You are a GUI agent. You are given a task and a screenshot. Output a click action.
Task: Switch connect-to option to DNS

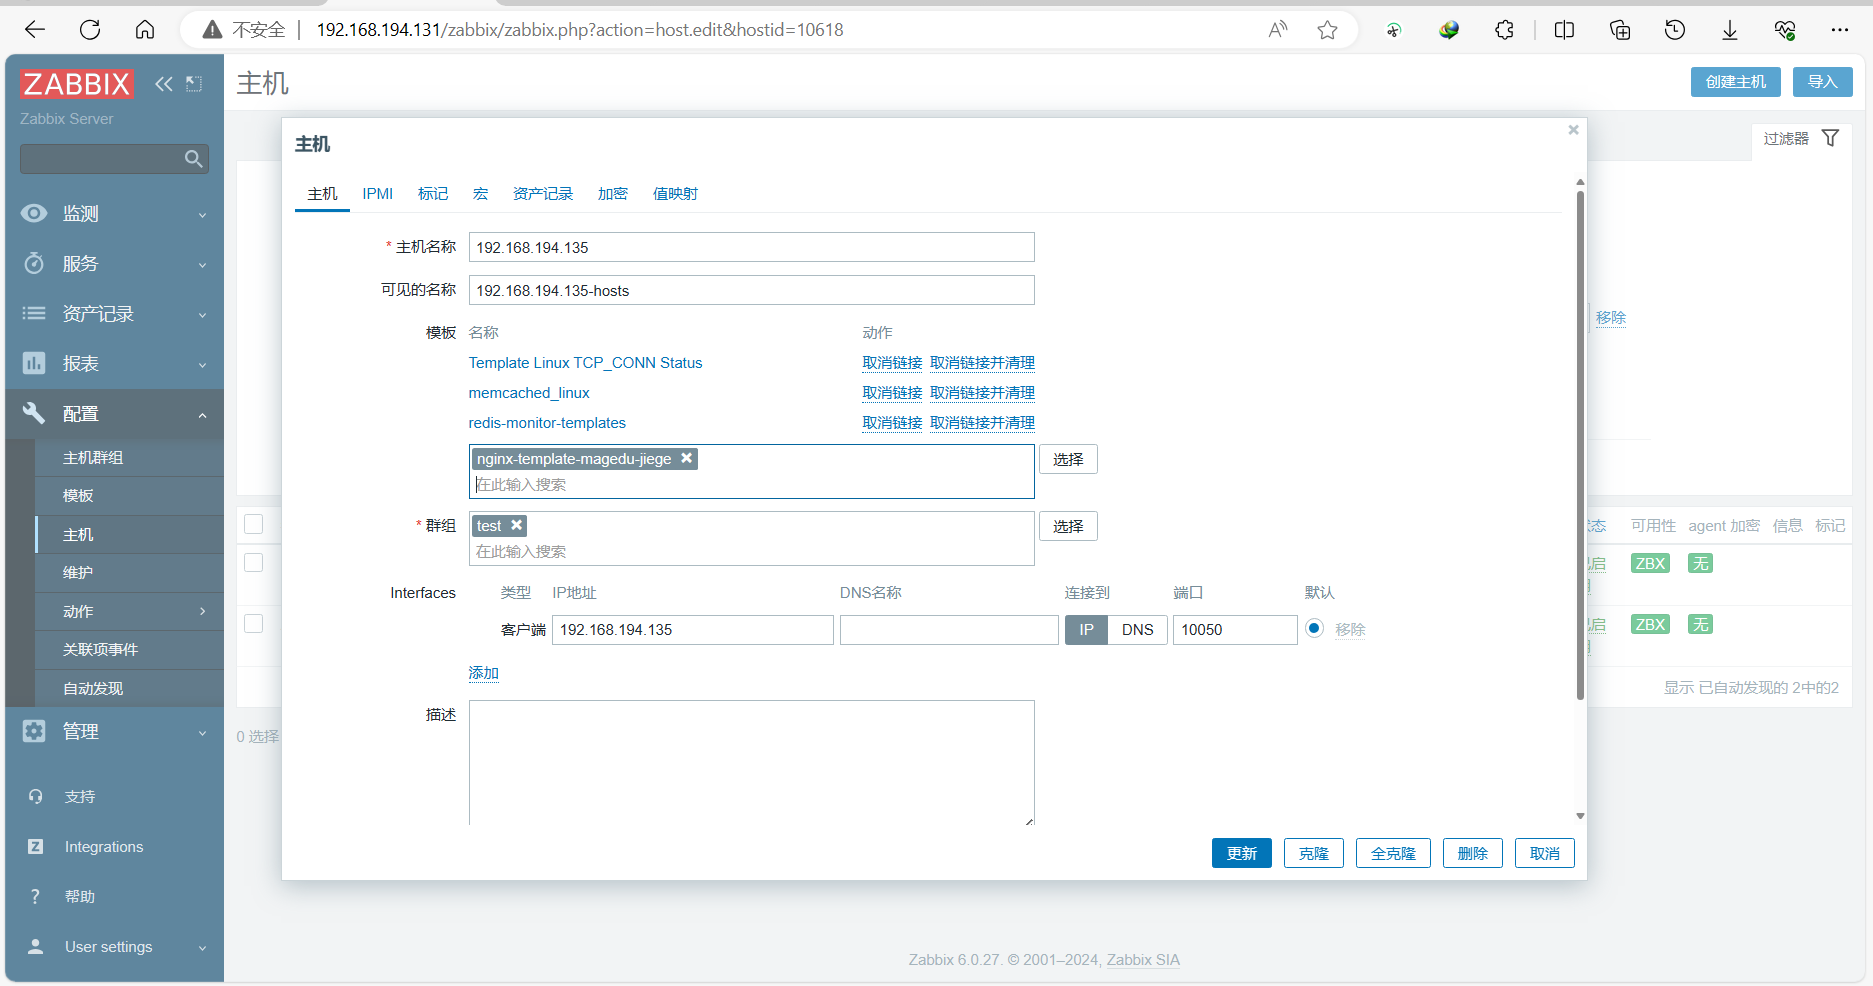[x=1137, y=630]
